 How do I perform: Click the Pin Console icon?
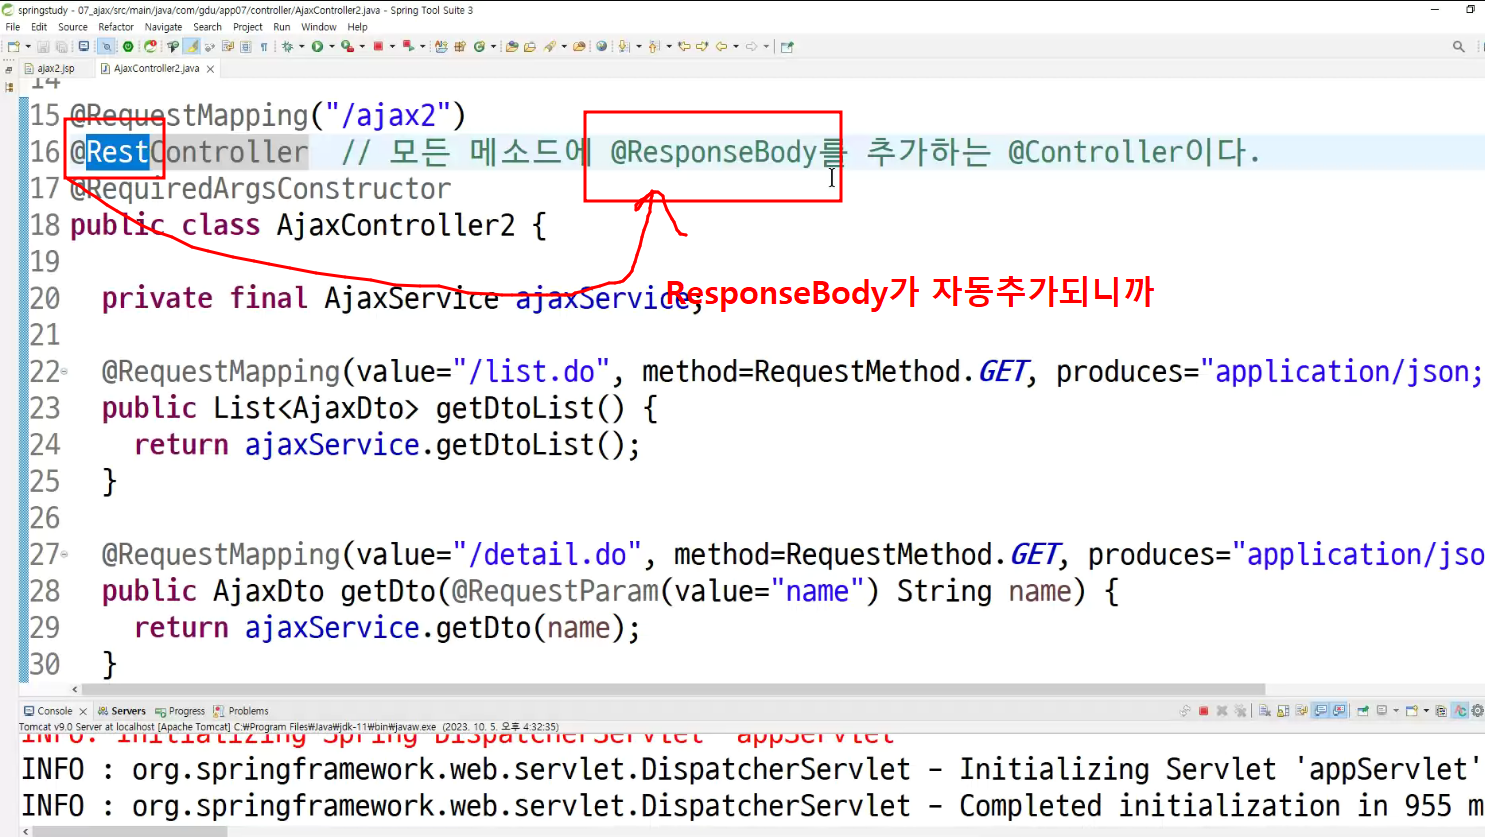pyautogui.click(x=1362, y=711)
